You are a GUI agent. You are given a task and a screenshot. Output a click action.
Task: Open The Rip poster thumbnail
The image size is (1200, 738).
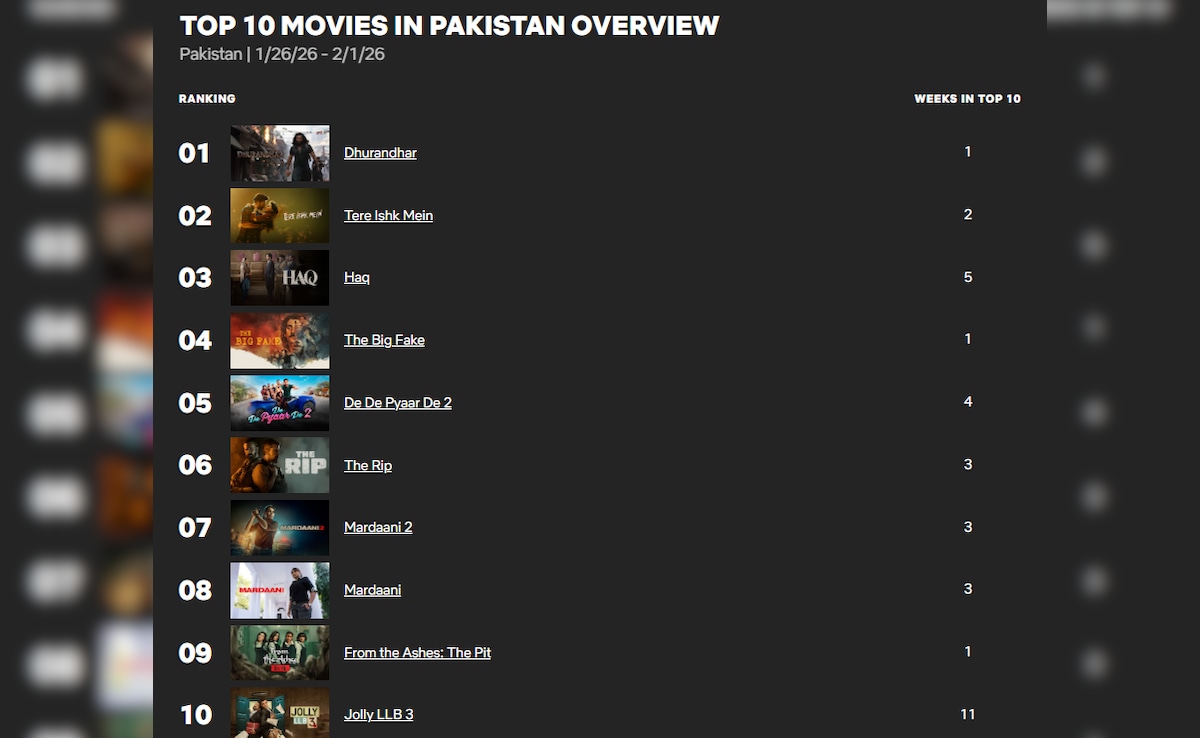pyautogui.click(x=280, y=465)
